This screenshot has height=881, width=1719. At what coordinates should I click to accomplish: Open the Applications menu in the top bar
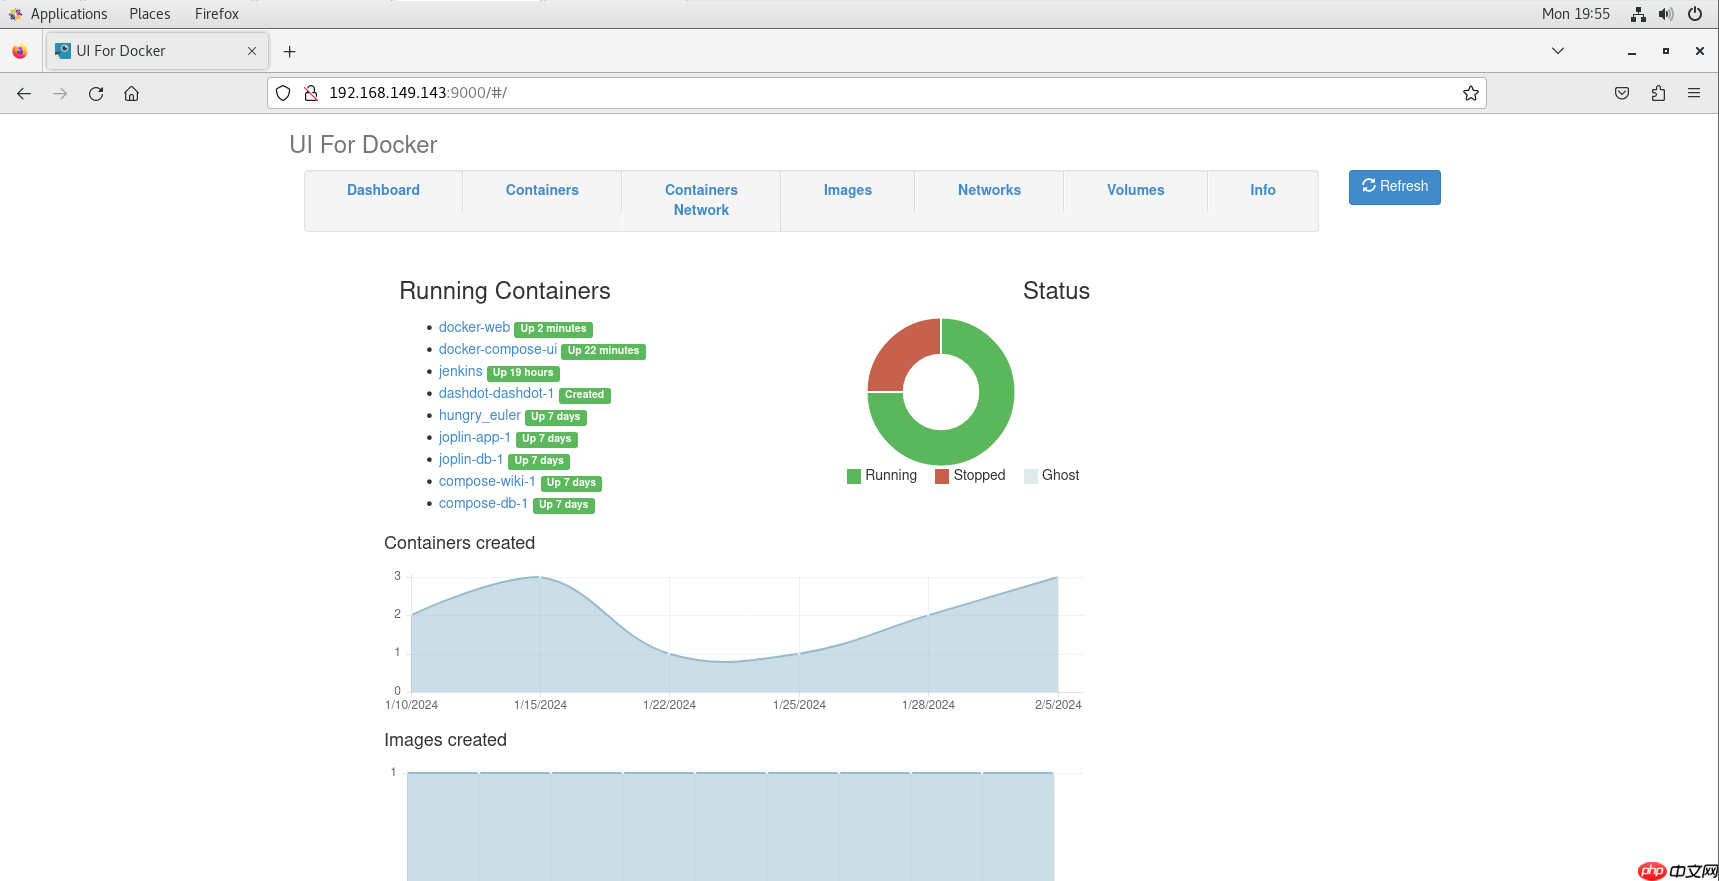point(69,14)
